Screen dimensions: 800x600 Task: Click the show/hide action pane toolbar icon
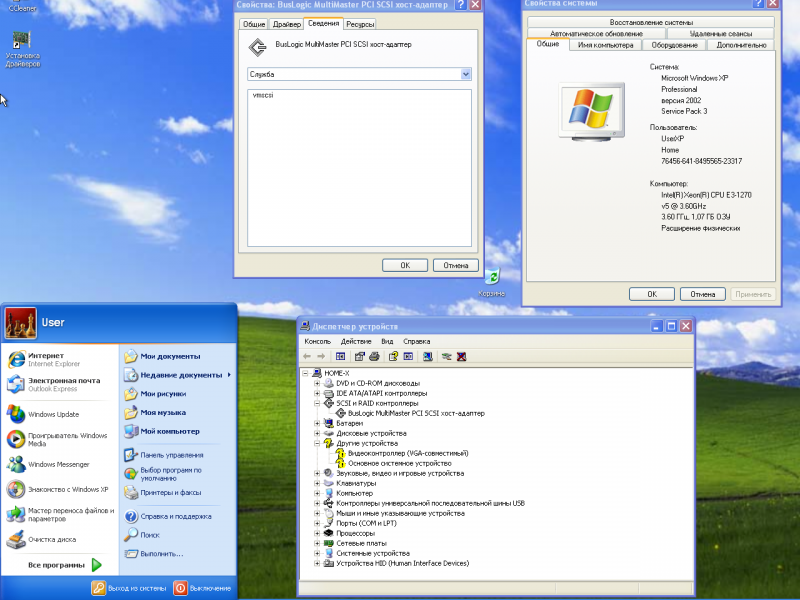pos(408,357)
